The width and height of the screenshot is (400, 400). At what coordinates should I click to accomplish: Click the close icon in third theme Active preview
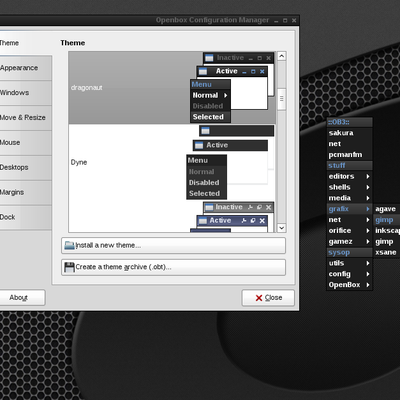coord(262,221)
